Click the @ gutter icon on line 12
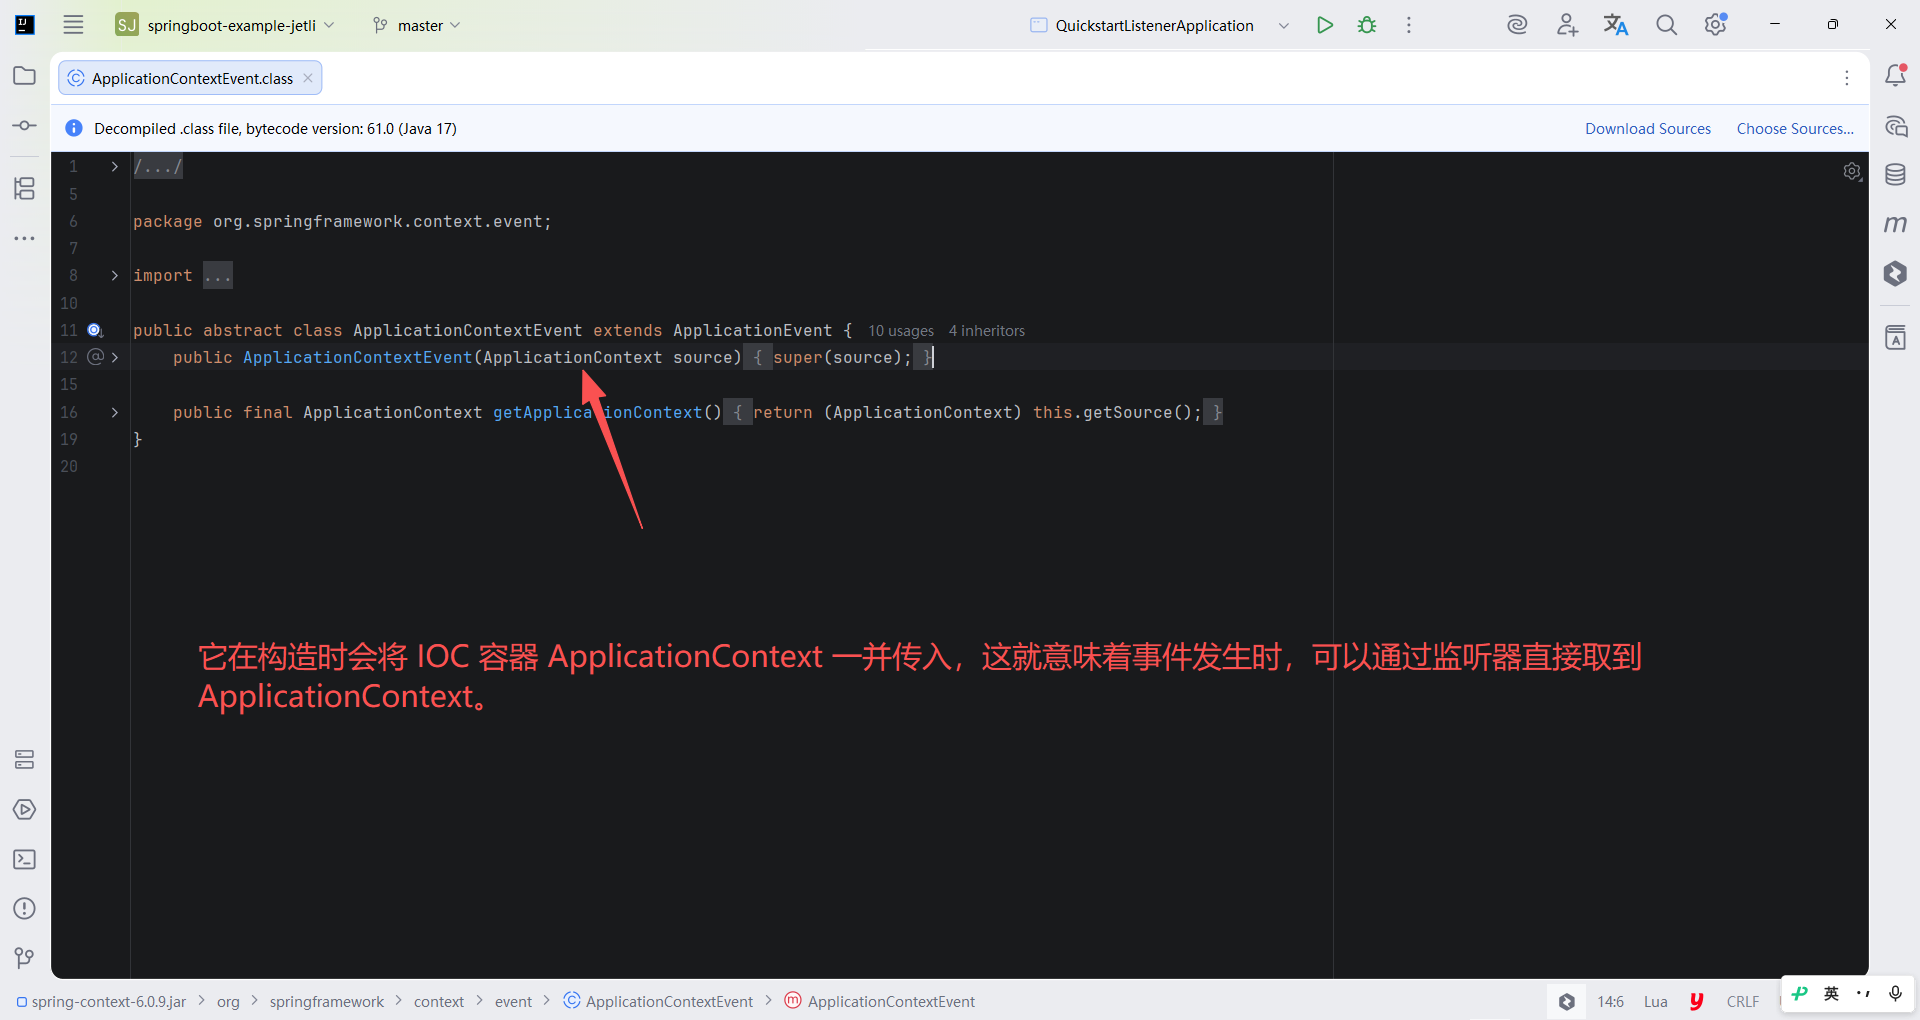1920x1020 pixels. coord(96,357)
